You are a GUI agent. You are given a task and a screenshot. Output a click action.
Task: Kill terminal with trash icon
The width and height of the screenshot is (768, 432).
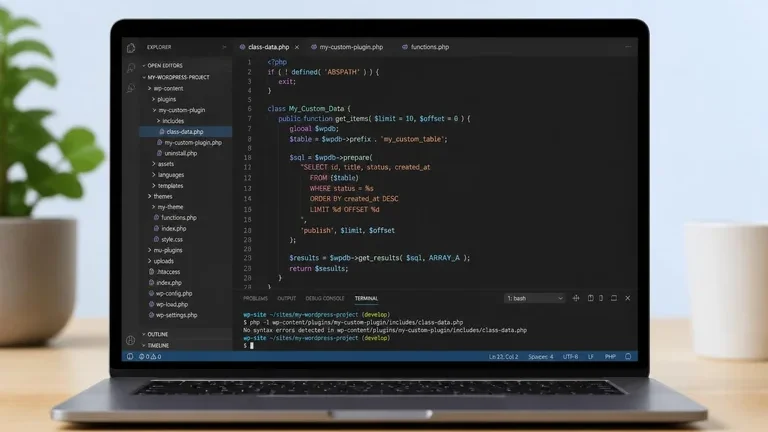[x=601, y=298]
